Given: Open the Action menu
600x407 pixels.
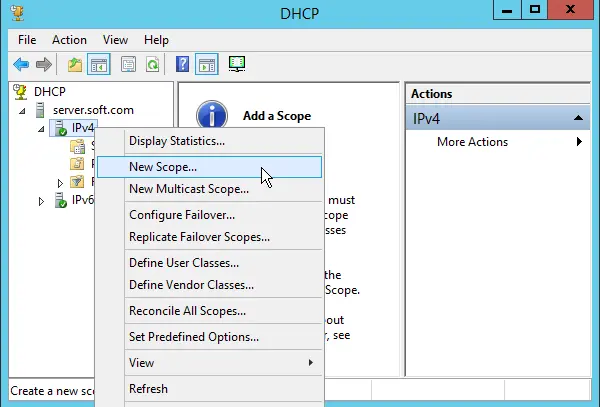Looking at the screenshot, I should point(69,40).
